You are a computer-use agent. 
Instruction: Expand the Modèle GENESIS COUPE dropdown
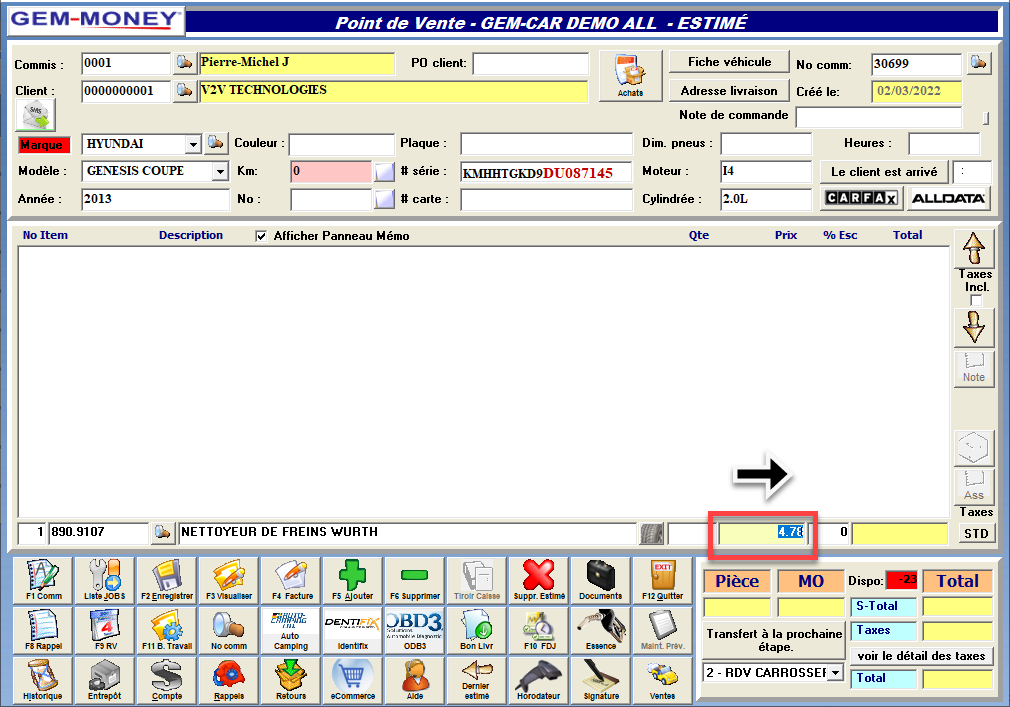point(220,171)
